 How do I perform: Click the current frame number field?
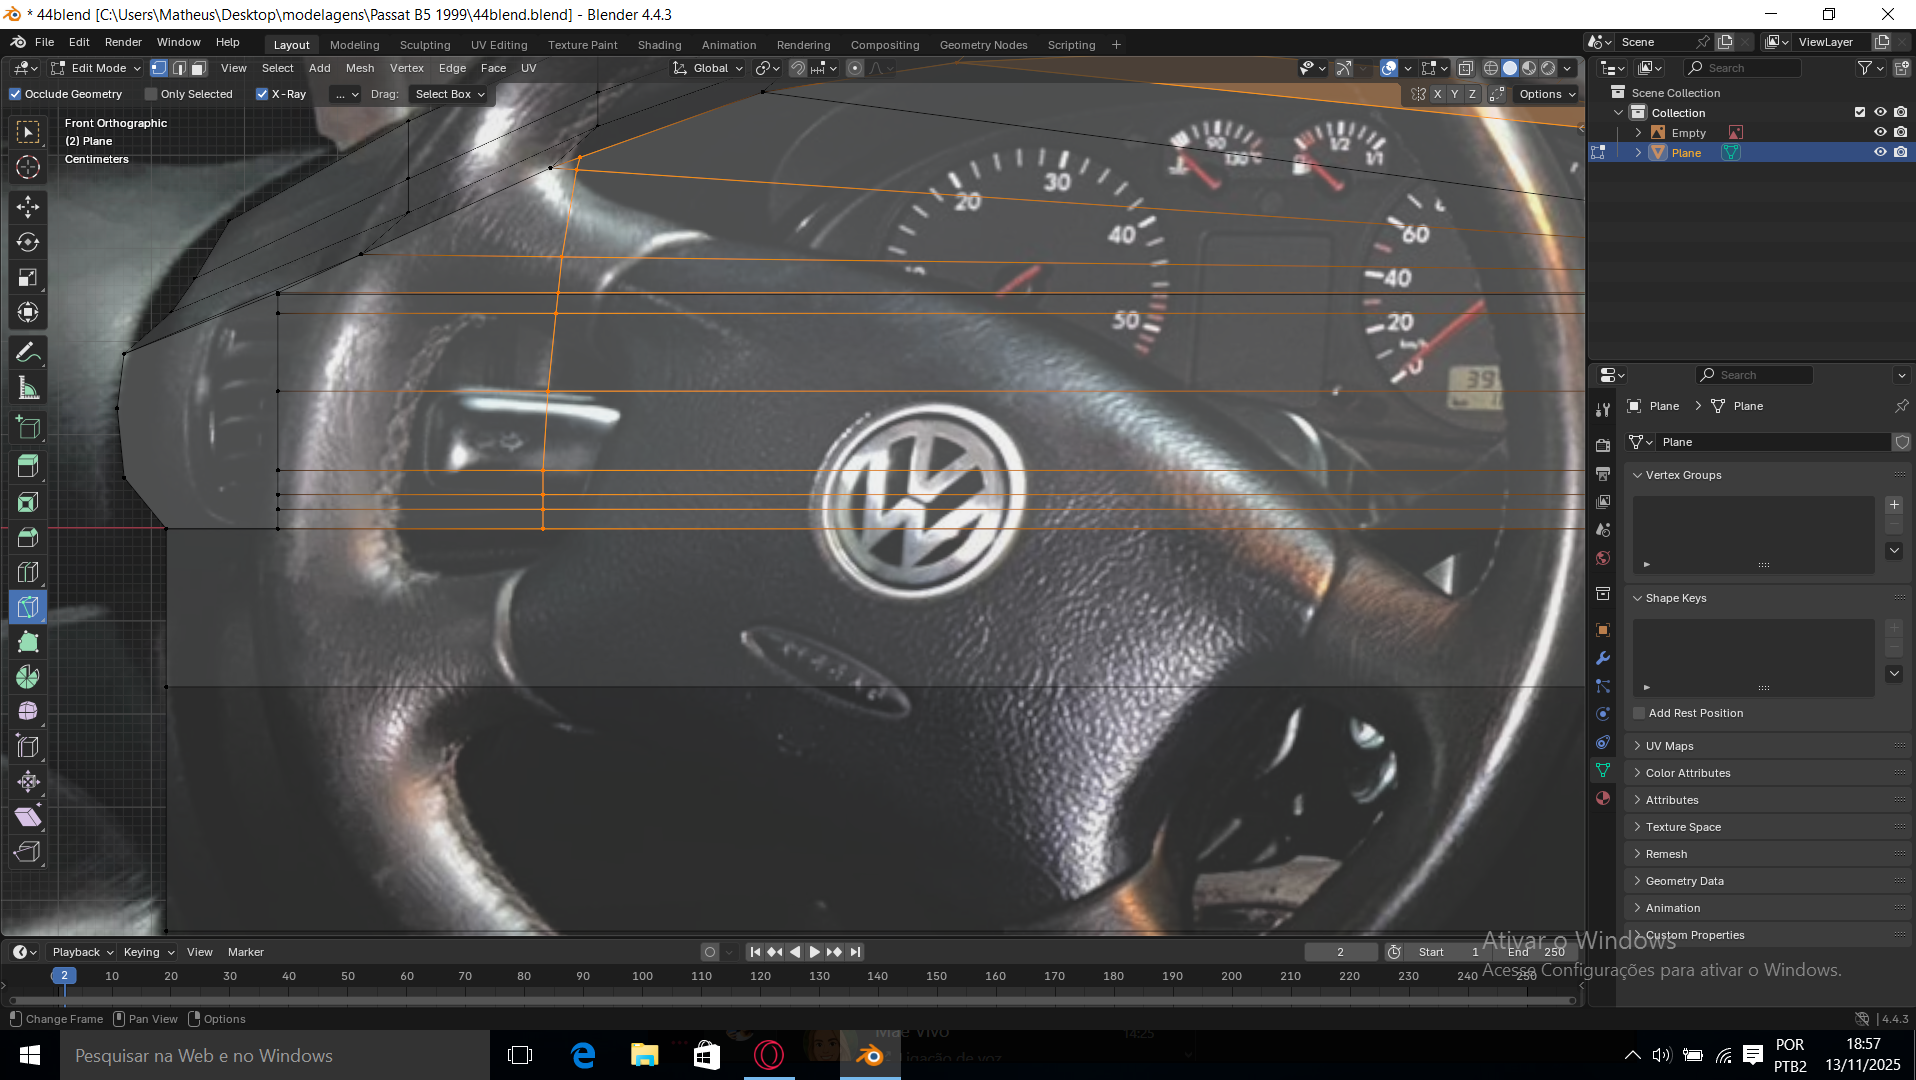[1341, 952]
